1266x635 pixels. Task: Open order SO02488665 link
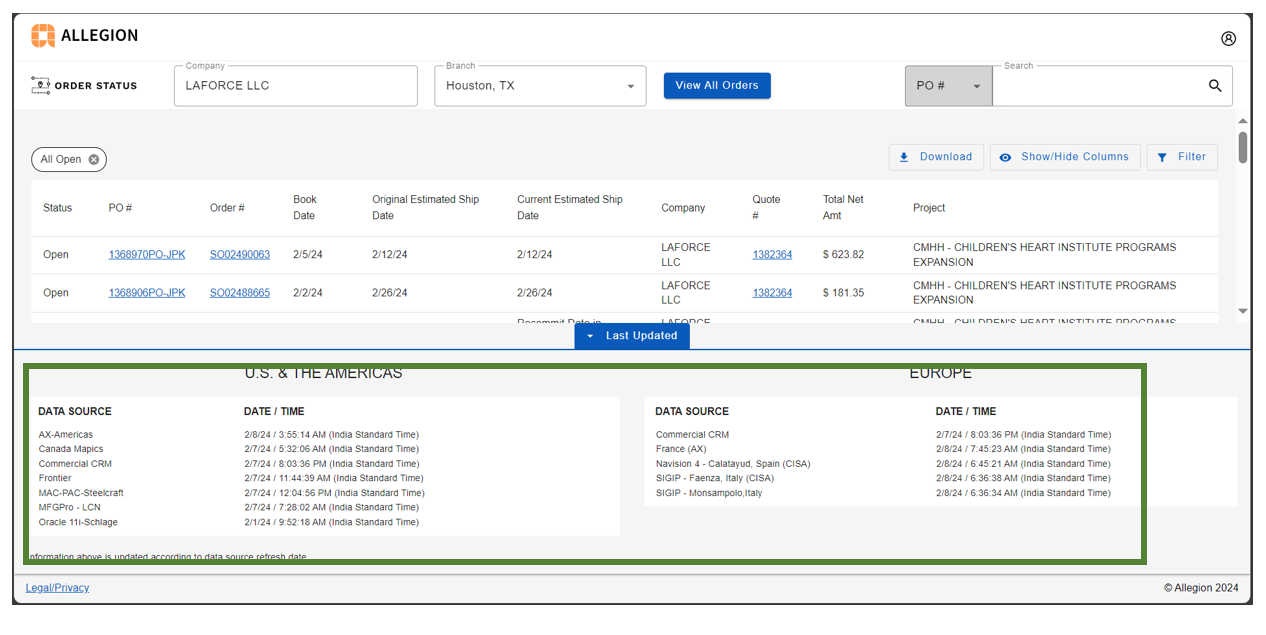240,293
